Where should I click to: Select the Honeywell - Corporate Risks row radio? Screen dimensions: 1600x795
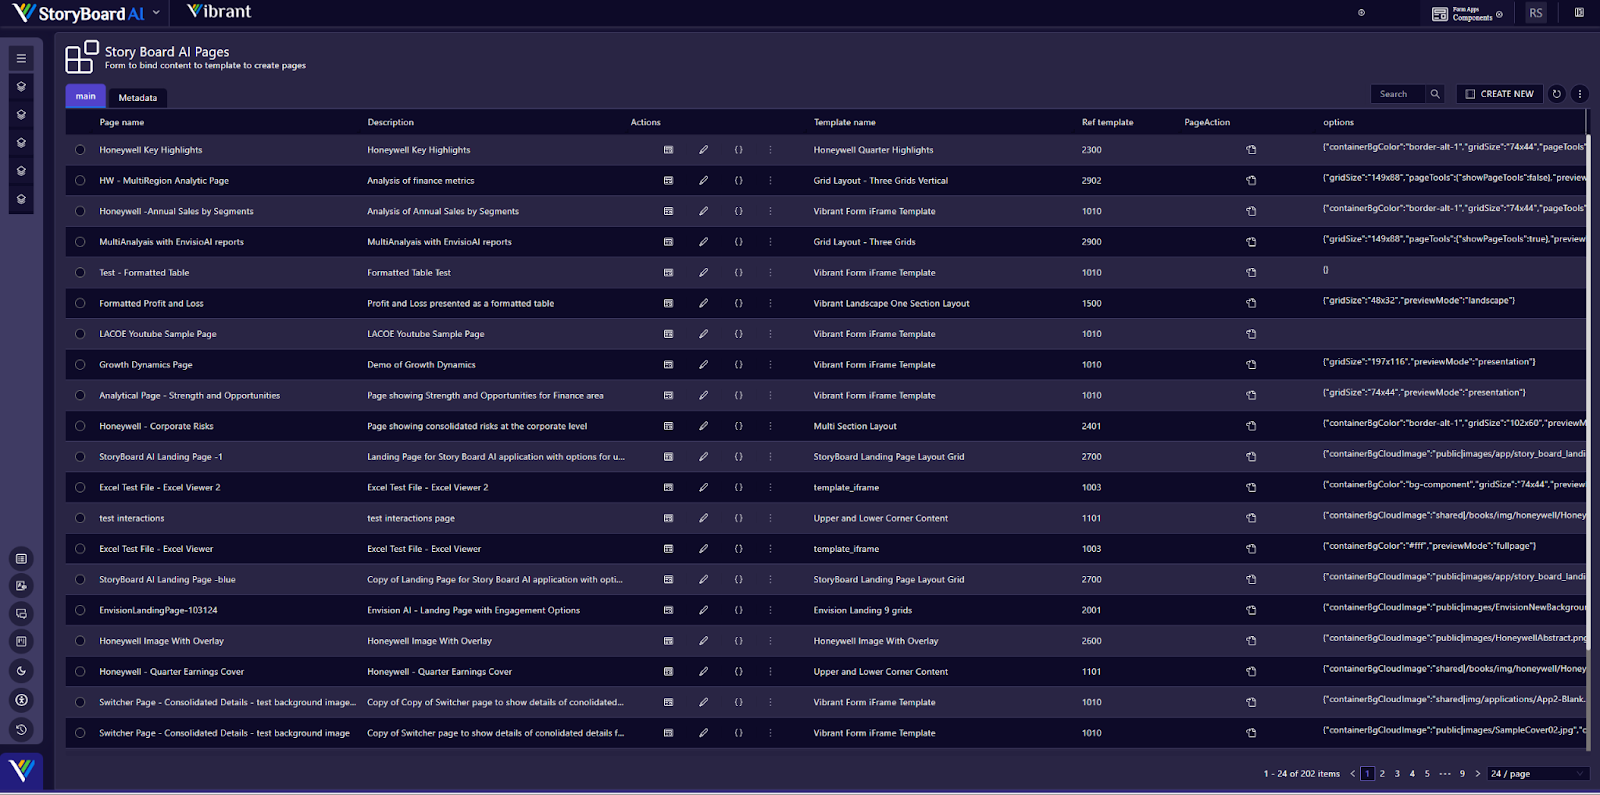[x=80, y=426]
